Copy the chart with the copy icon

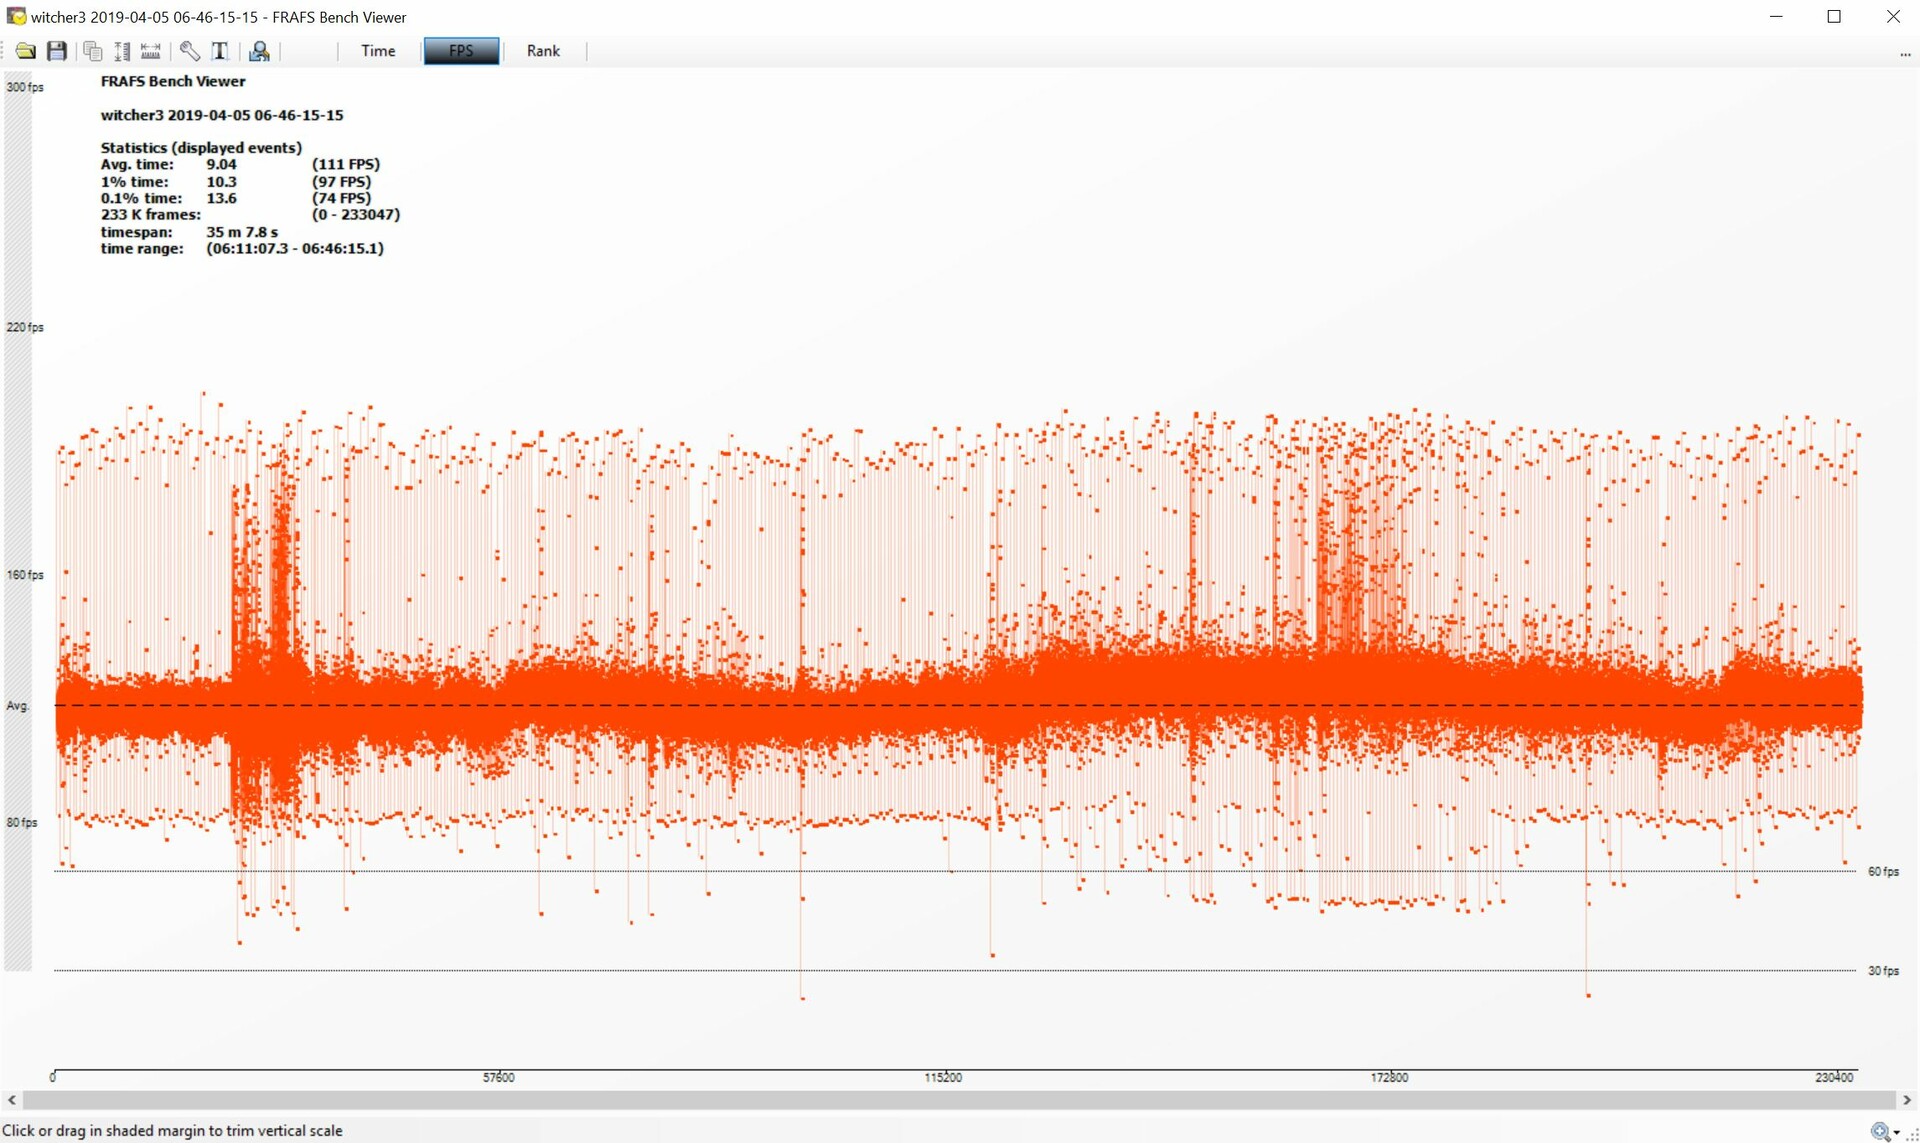pyautogui.click(x=93, y=51)
